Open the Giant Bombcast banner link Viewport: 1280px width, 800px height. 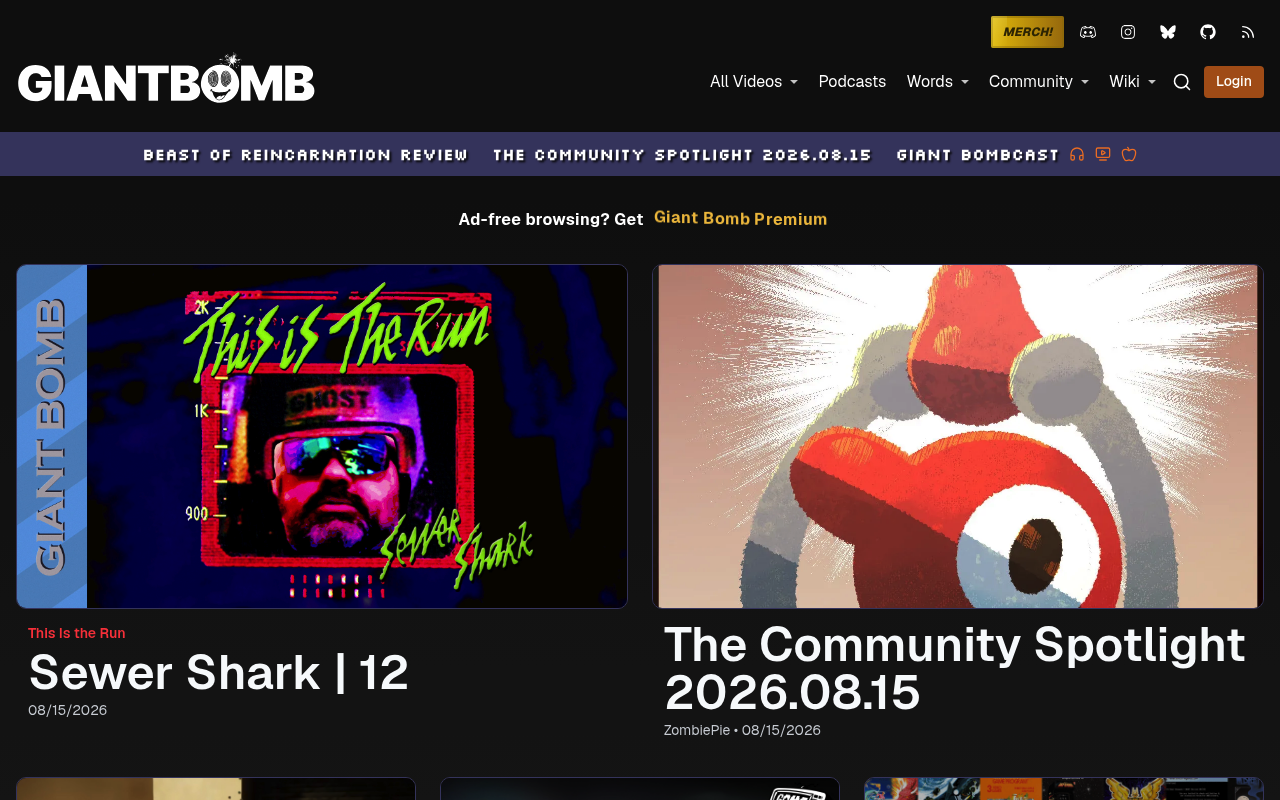(x=978, y=155)
